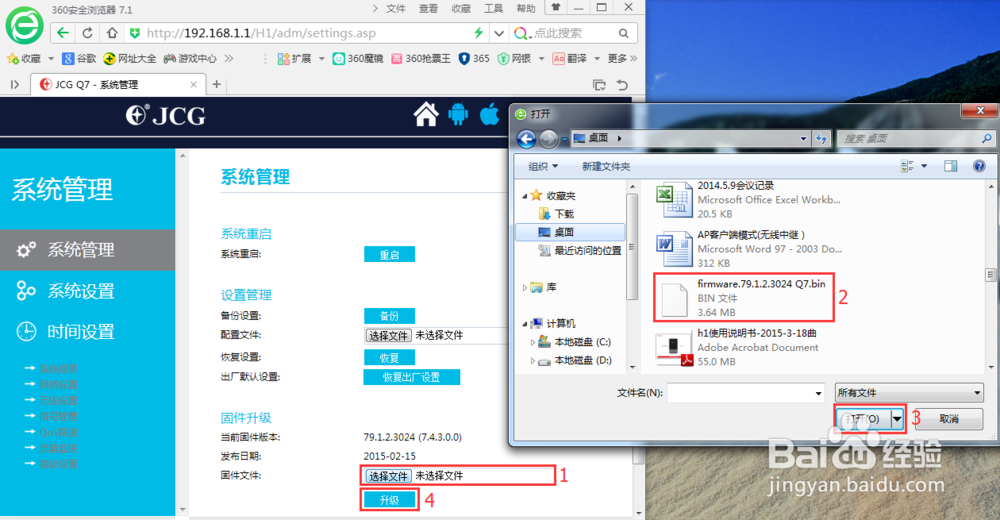The height and width of the screenshot is (520, 1000).
Task: Open 游戏中心 bookmark
Action: [190, 59]
